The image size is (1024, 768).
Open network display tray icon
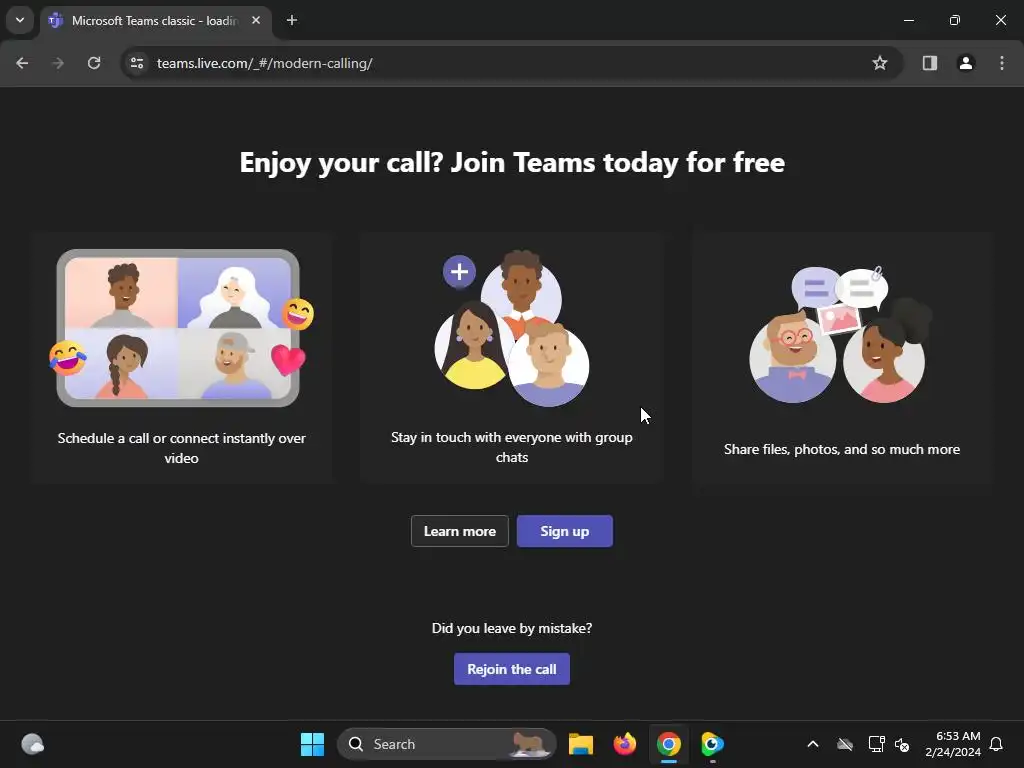tap(876, 744)
